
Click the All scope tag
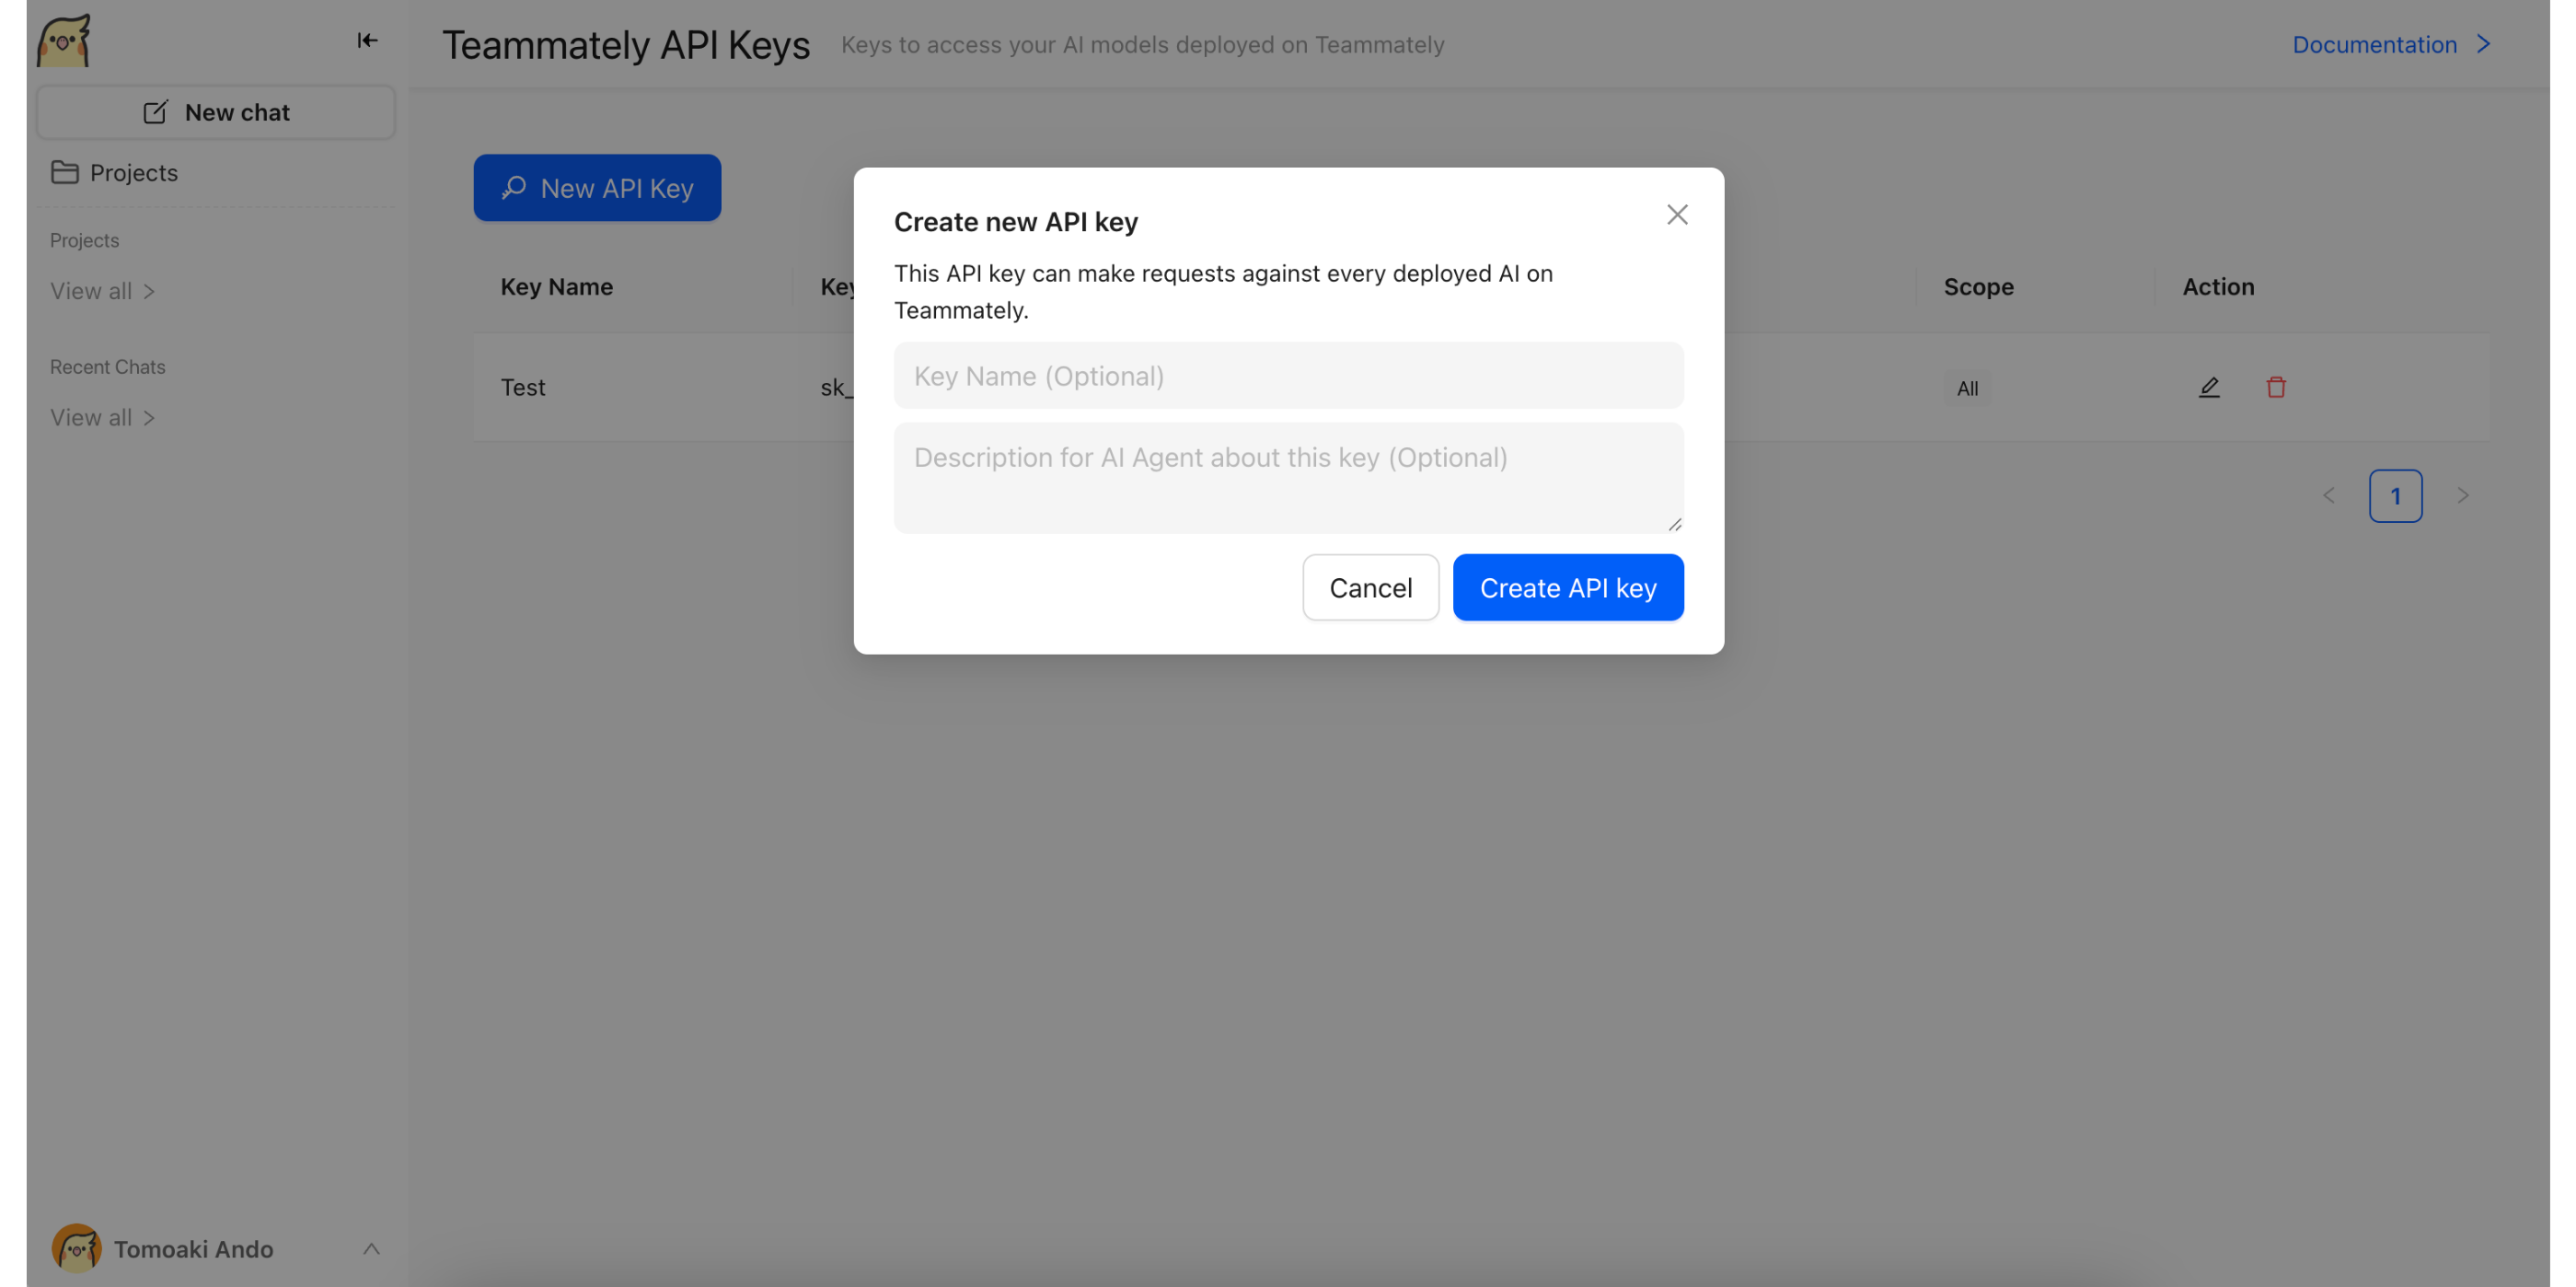(1967, 388)
